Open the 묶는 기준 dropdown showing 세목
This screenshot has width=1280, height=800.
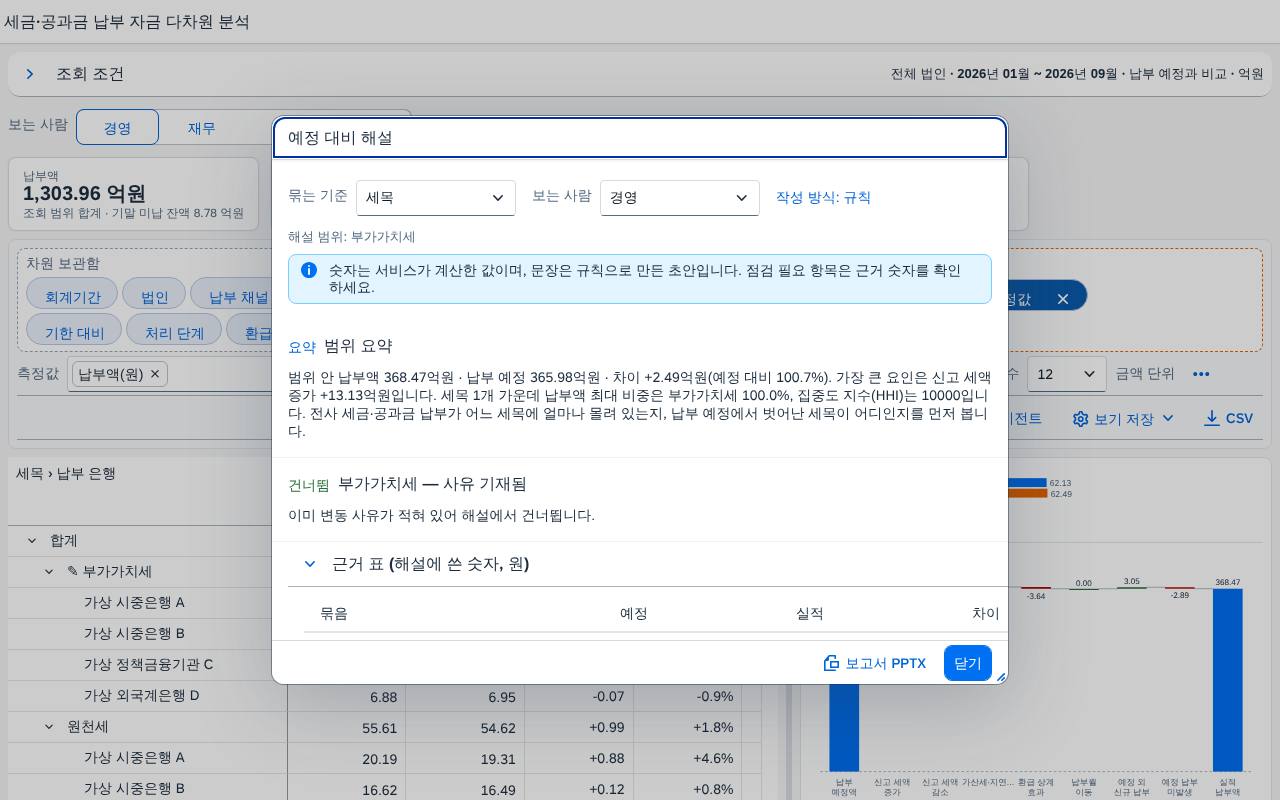[x=436, y=198]
